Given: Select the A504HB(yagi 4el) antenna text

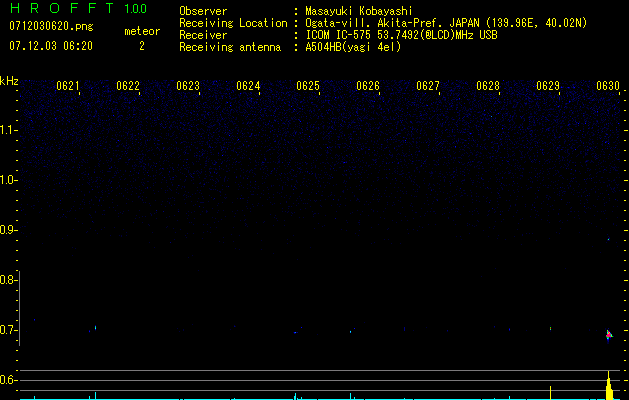Looking at the screenshot, I should 353,47.
